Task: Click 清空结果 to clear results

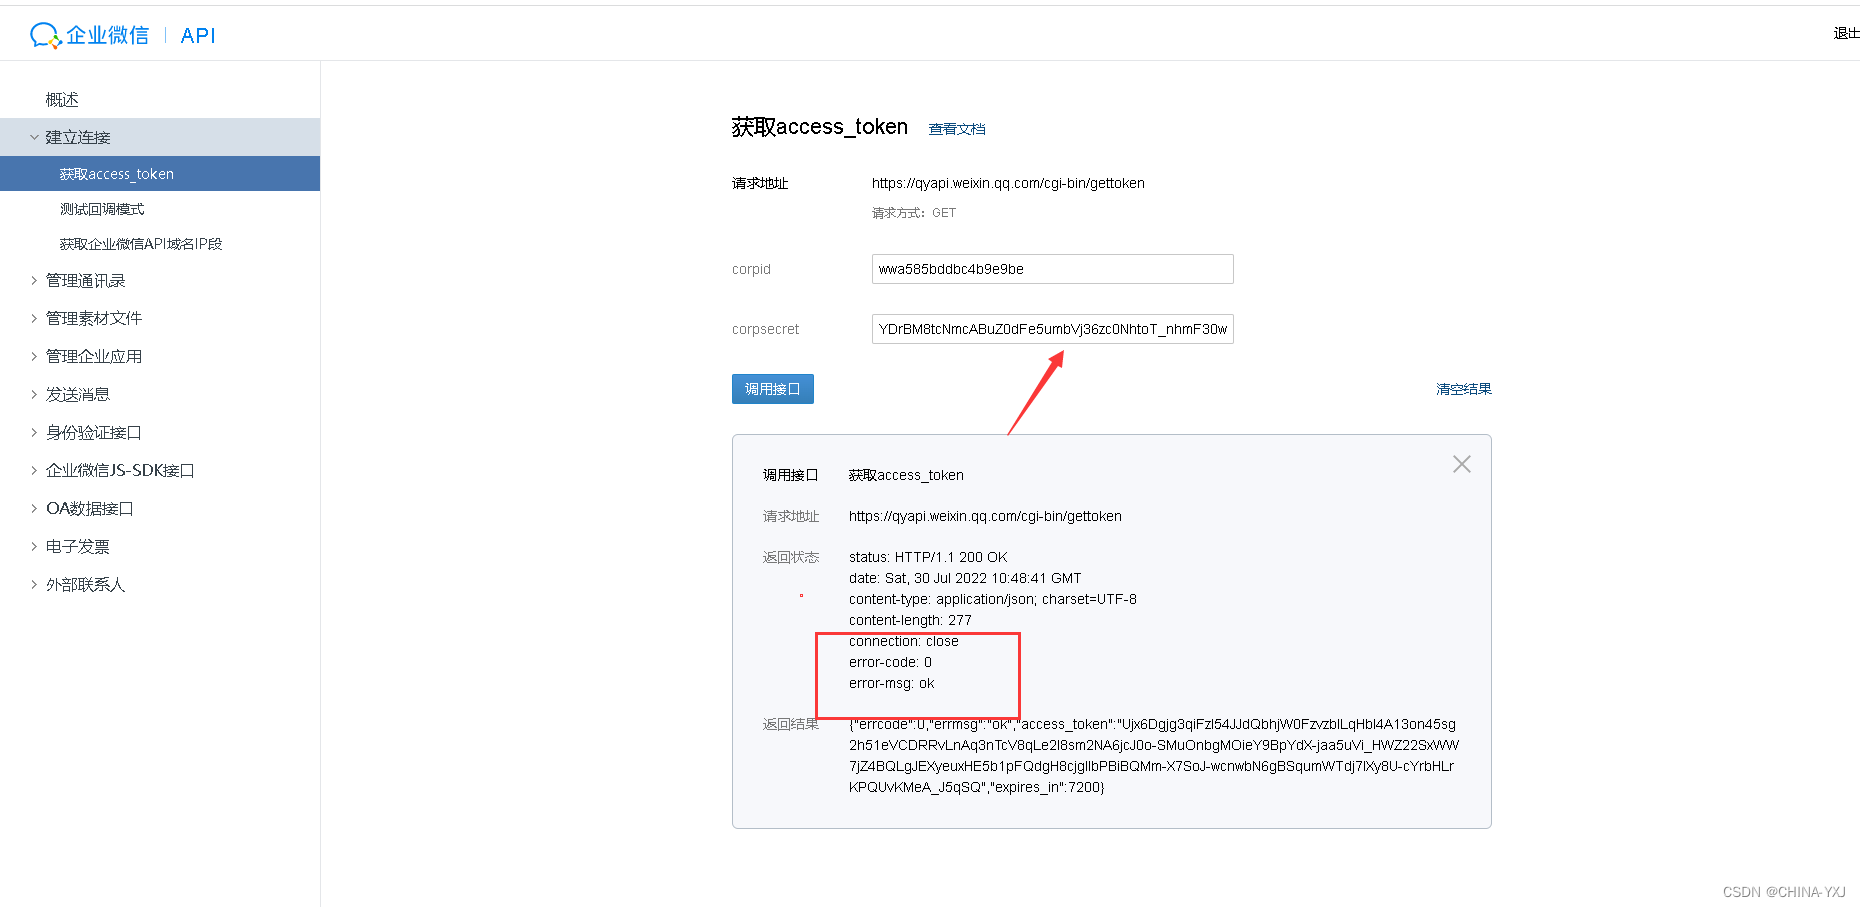Action: 1464,389
